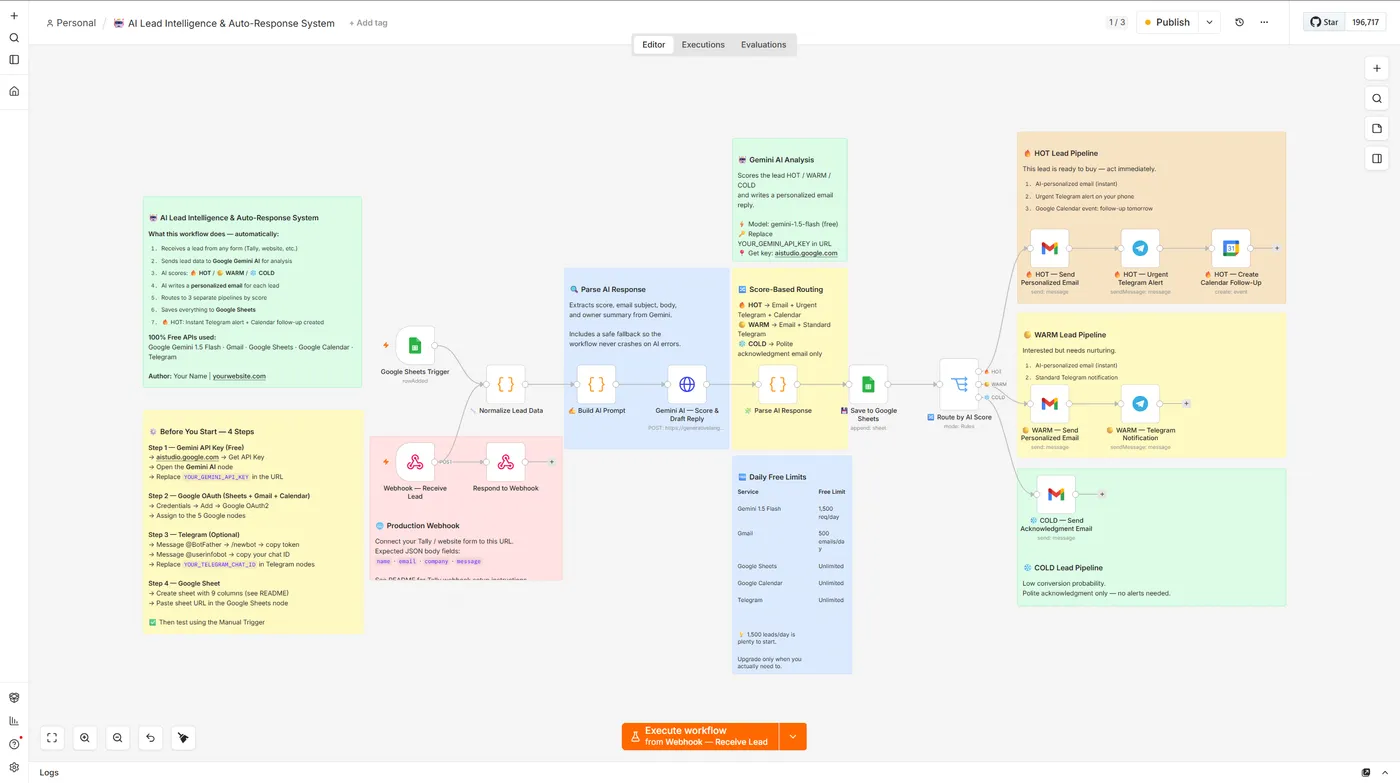Open workflow history clock icon
Image resolution: width=1400 pixels, height=783 pixels.
pyautogui.click(x=1240, y=22)
